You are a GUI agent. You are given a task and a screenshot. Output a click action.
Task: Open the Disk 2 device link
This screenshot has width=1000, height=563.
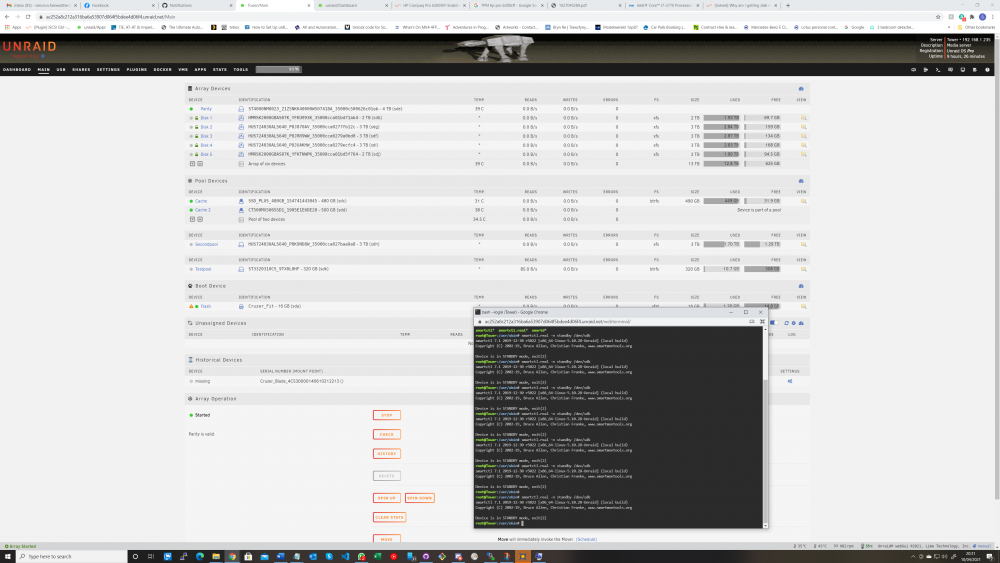coord(206,127)
